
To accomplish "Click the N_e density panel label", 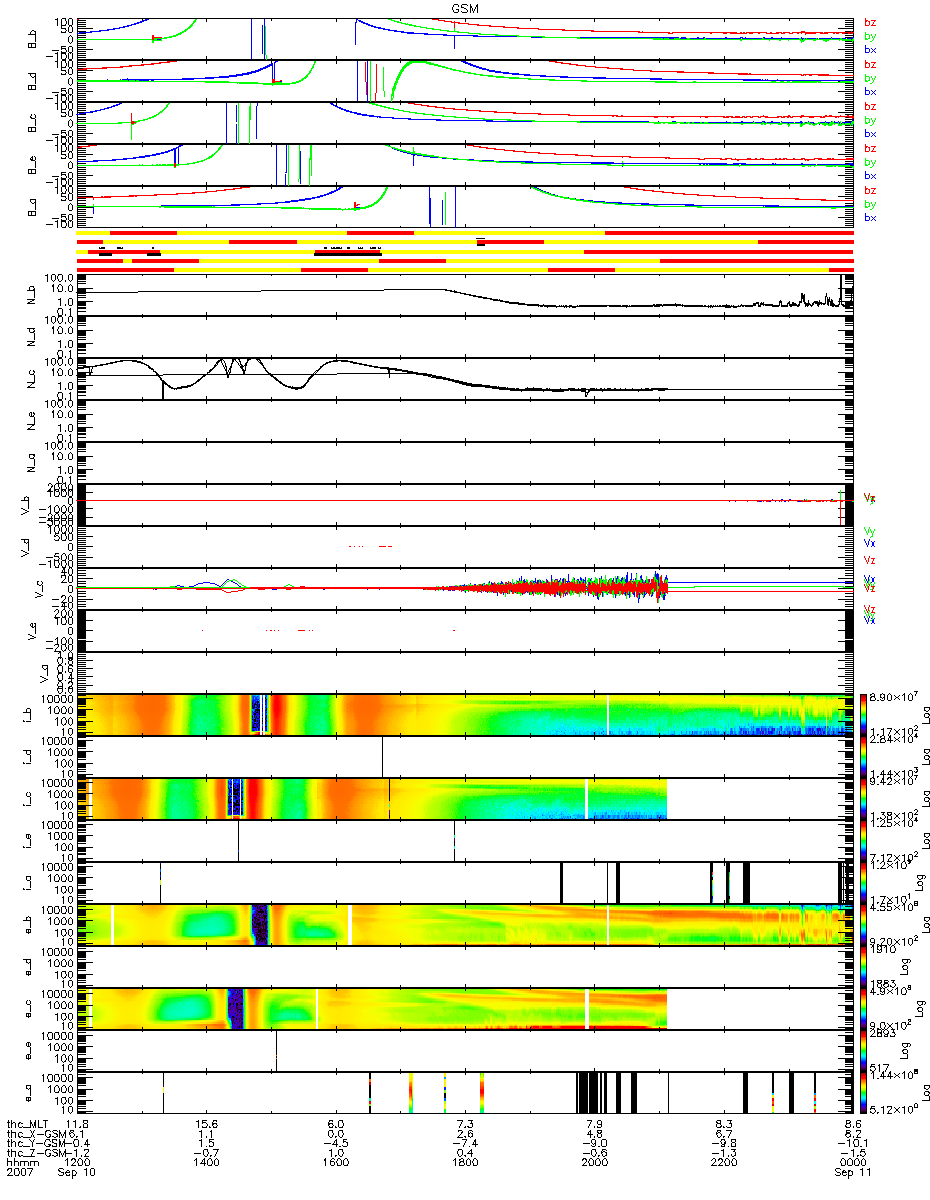I will pos(33,419).
